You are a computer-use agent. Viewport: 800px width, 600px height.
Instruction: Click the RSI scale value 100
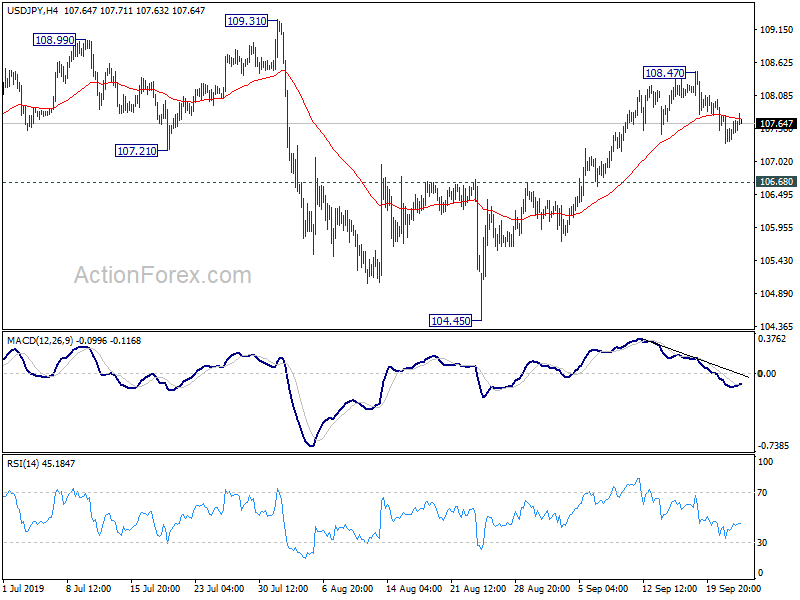[x=766, y=461]
